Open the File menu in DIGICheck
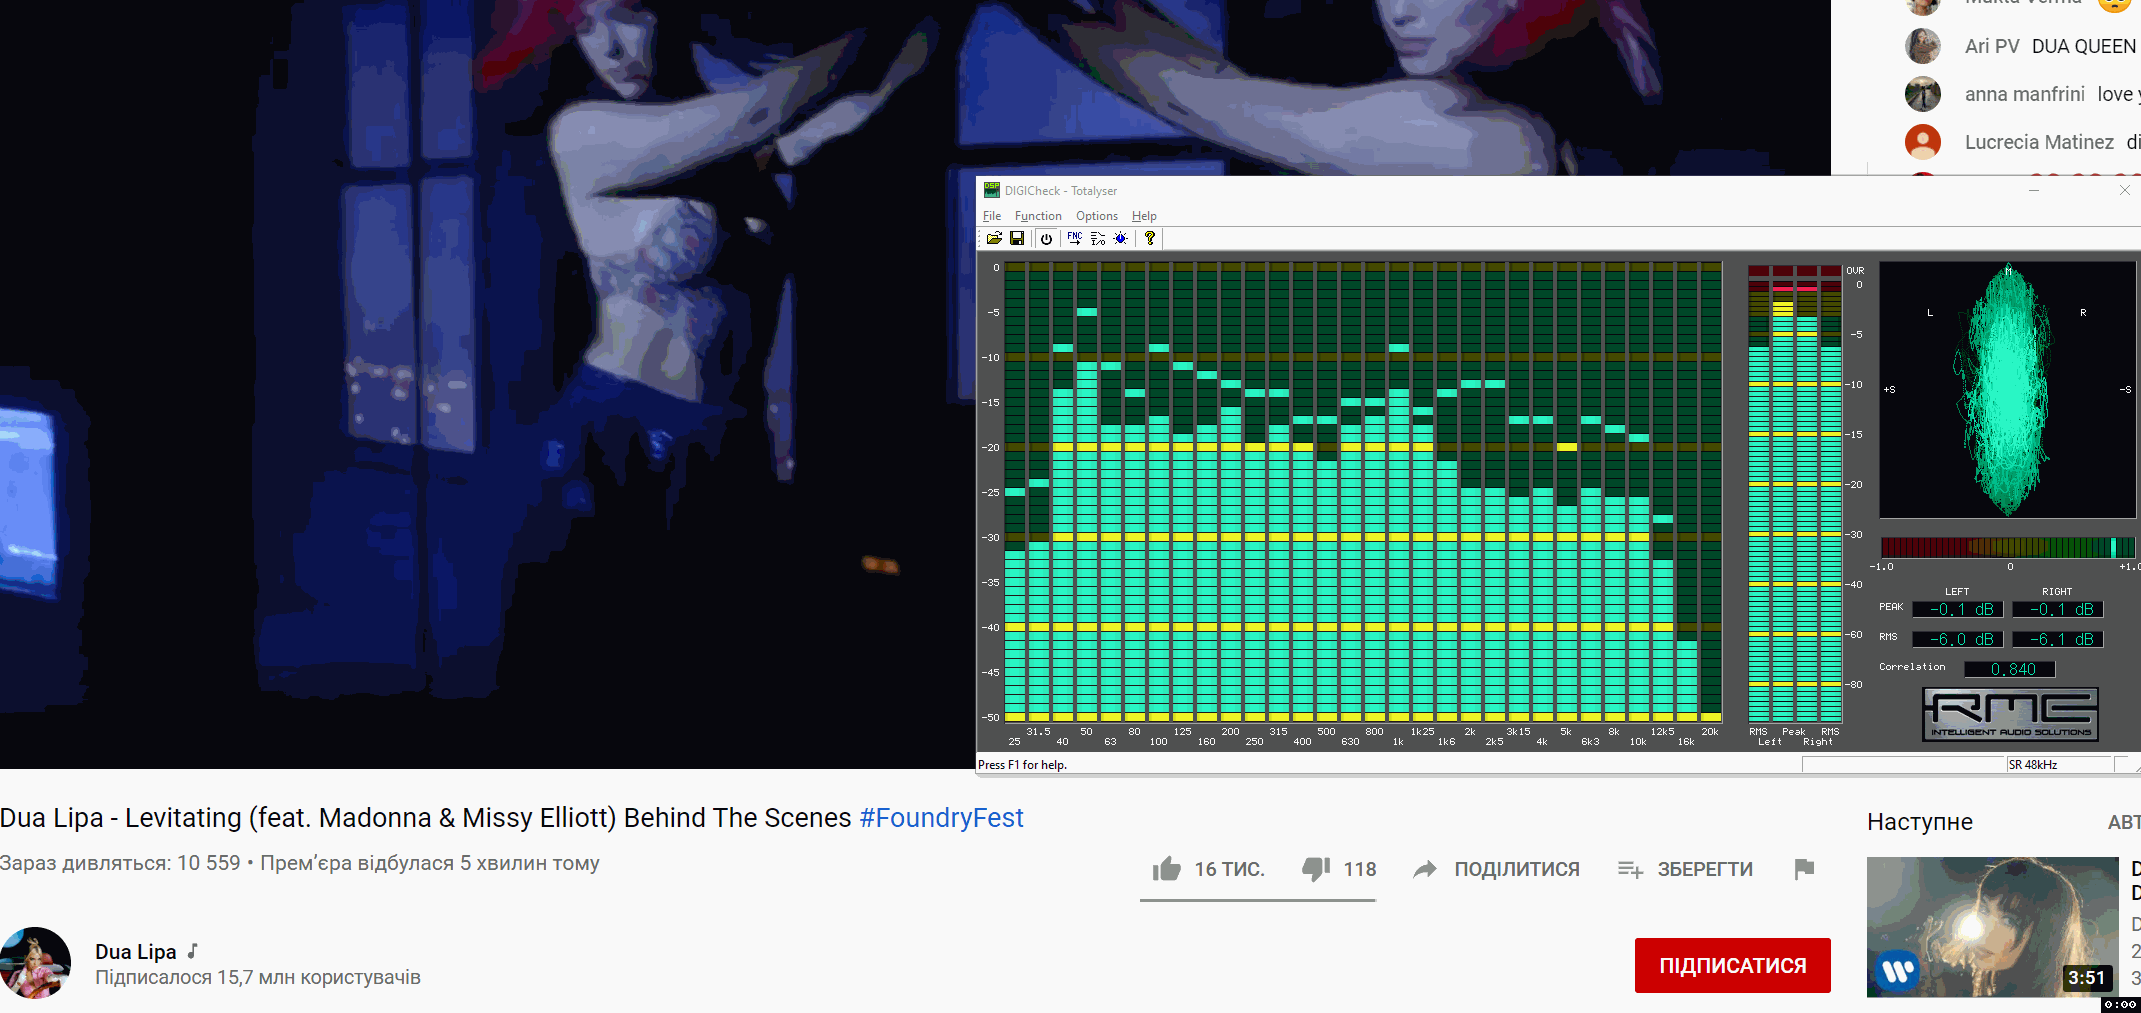The width and height of the screenshot is (2141, 1013). click(x=992, y=216)
